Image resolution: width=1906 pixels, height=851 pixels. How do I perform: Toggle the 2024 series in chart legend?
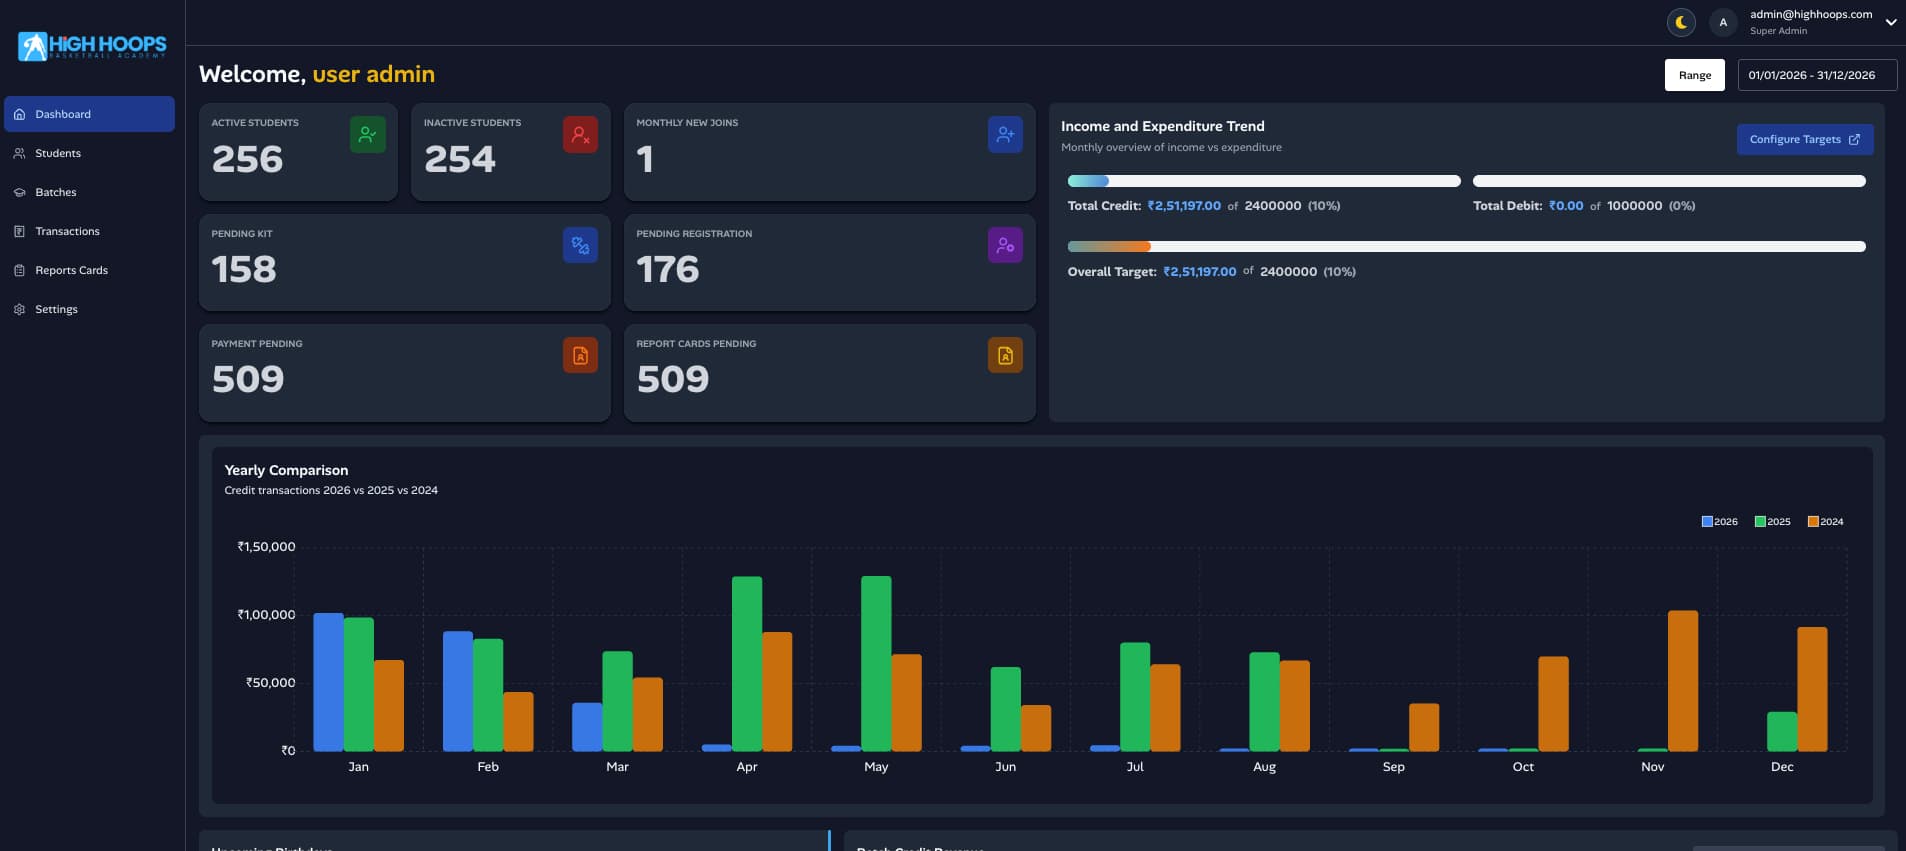1826,521
